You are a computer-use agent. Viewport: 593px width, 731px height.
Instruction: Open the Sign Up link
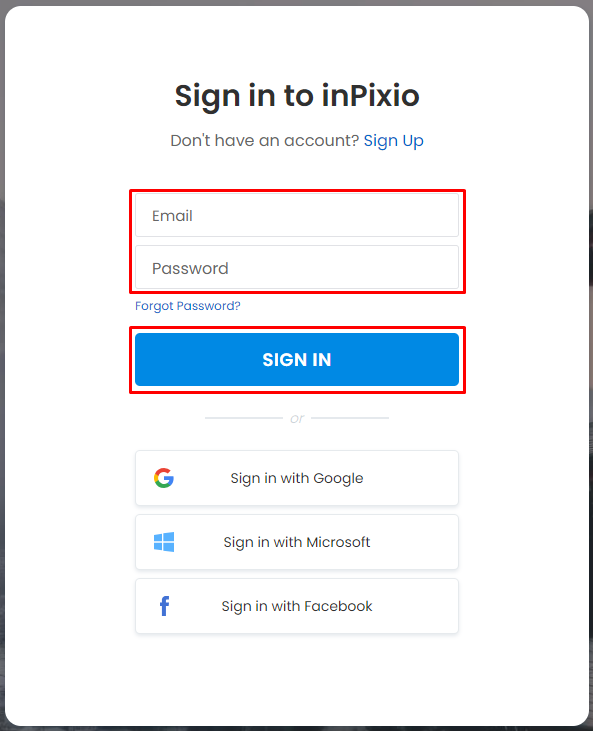[393, 141]
